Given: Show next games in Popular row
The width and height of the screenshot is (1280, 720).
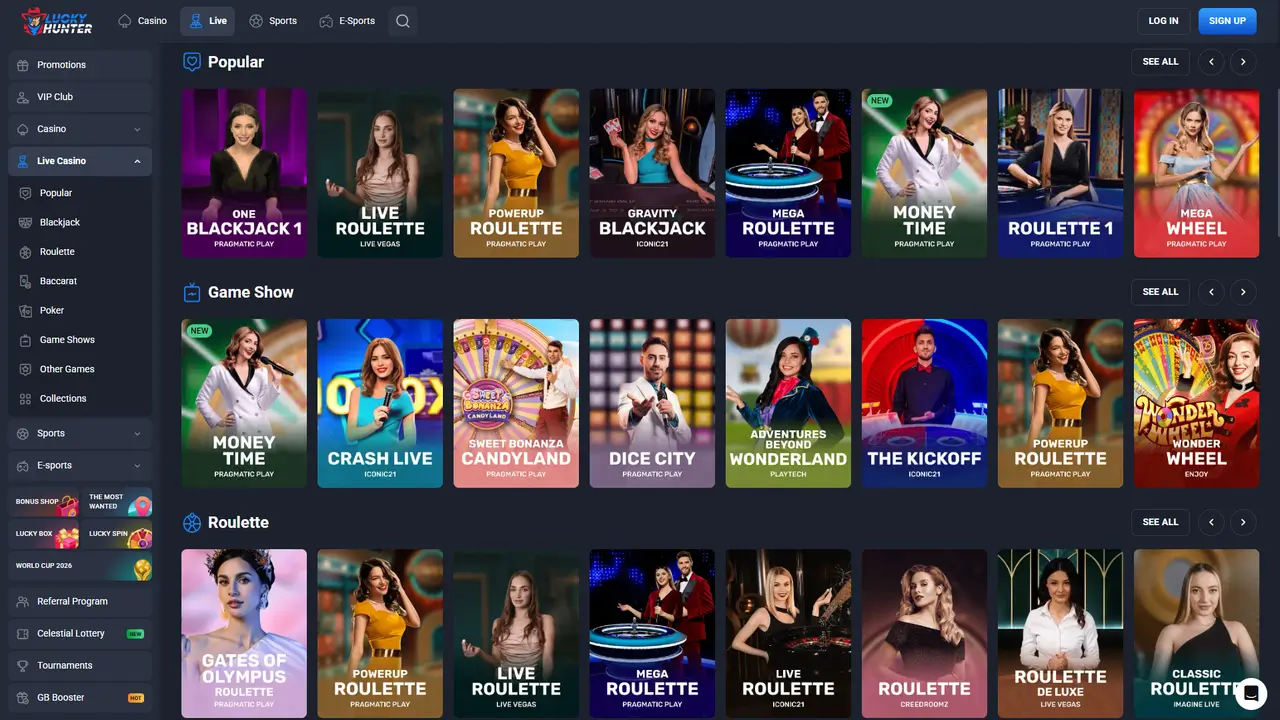Looking at the screenshot, I should tap(1243, 62).
